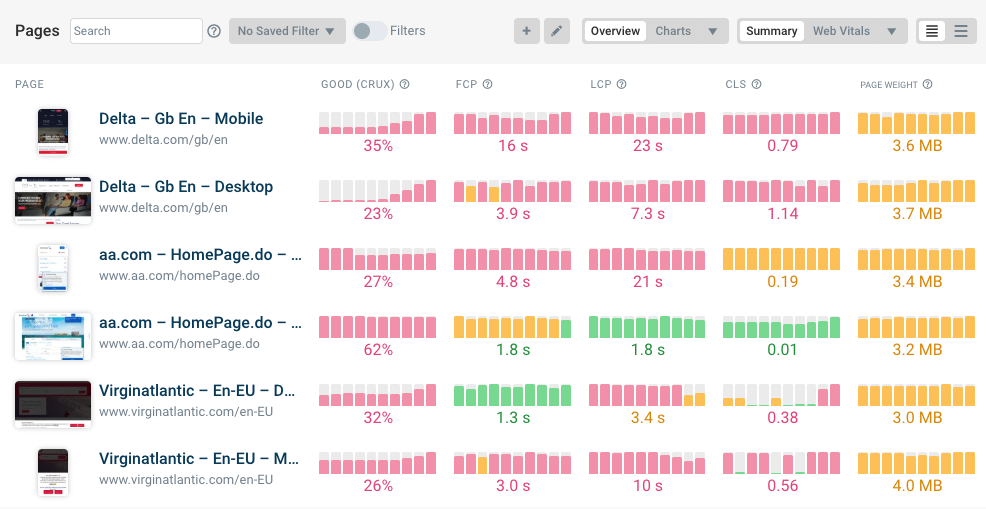Click the help icon beside LCP column

pyautogui.click(x=621, y=85)
